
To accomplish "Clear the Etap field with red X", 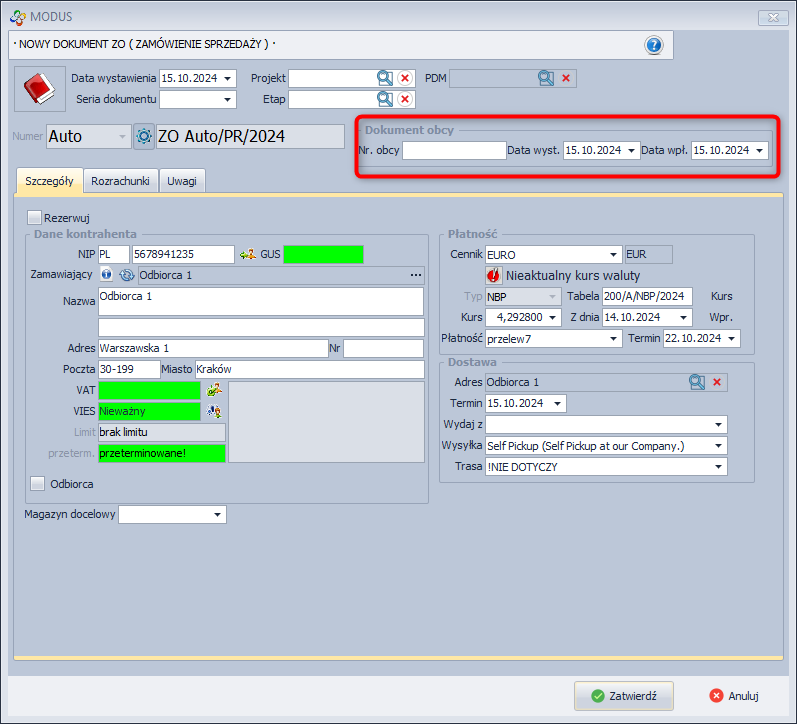I will pyautogui.click(x=405, y=99).
